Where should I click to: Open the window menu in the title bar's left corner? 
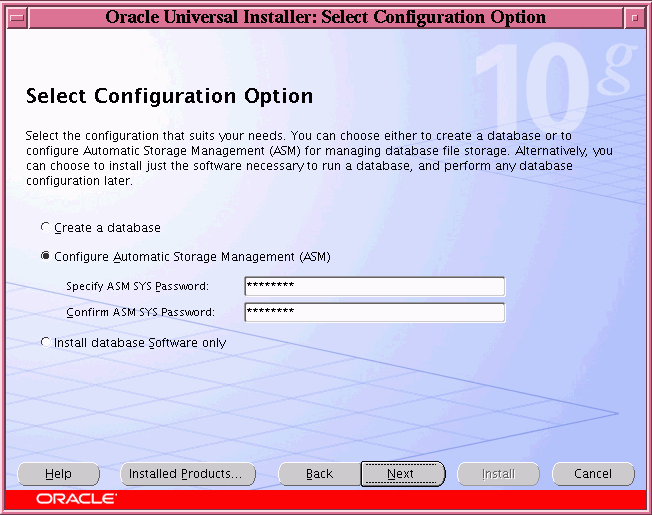pos(12,18)
